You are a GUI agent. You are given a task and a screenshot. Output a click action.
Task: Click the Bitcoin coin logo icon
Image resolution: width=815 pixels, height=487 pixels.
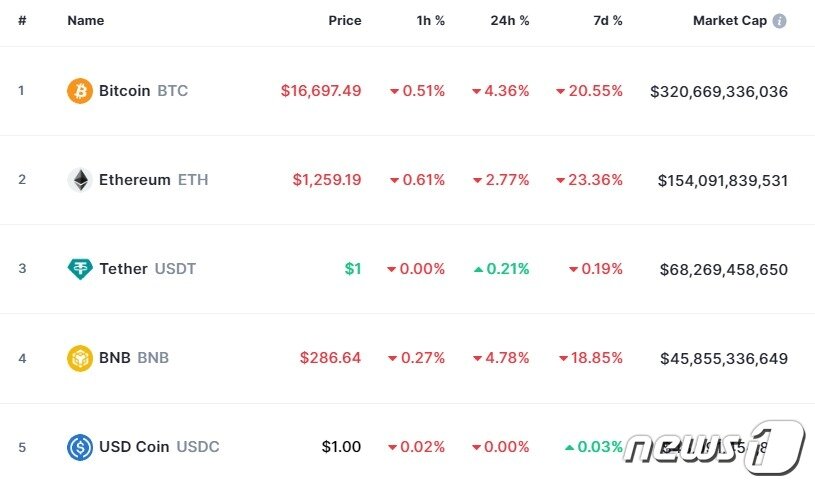80,91
